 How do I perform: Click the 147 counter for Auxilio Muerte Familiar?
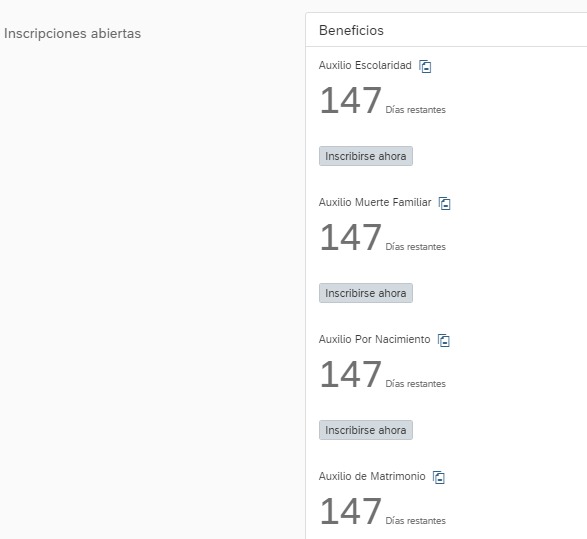351,237
